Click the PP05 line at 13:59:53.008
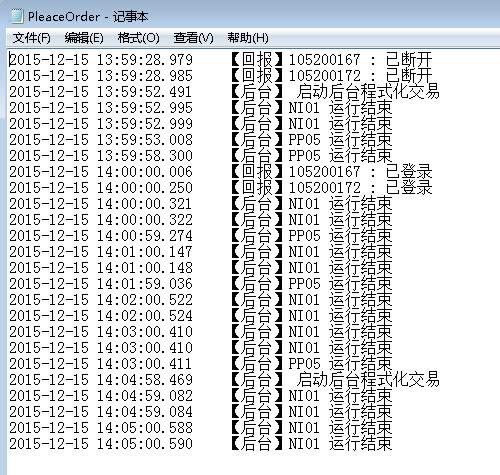 (201, 140)
